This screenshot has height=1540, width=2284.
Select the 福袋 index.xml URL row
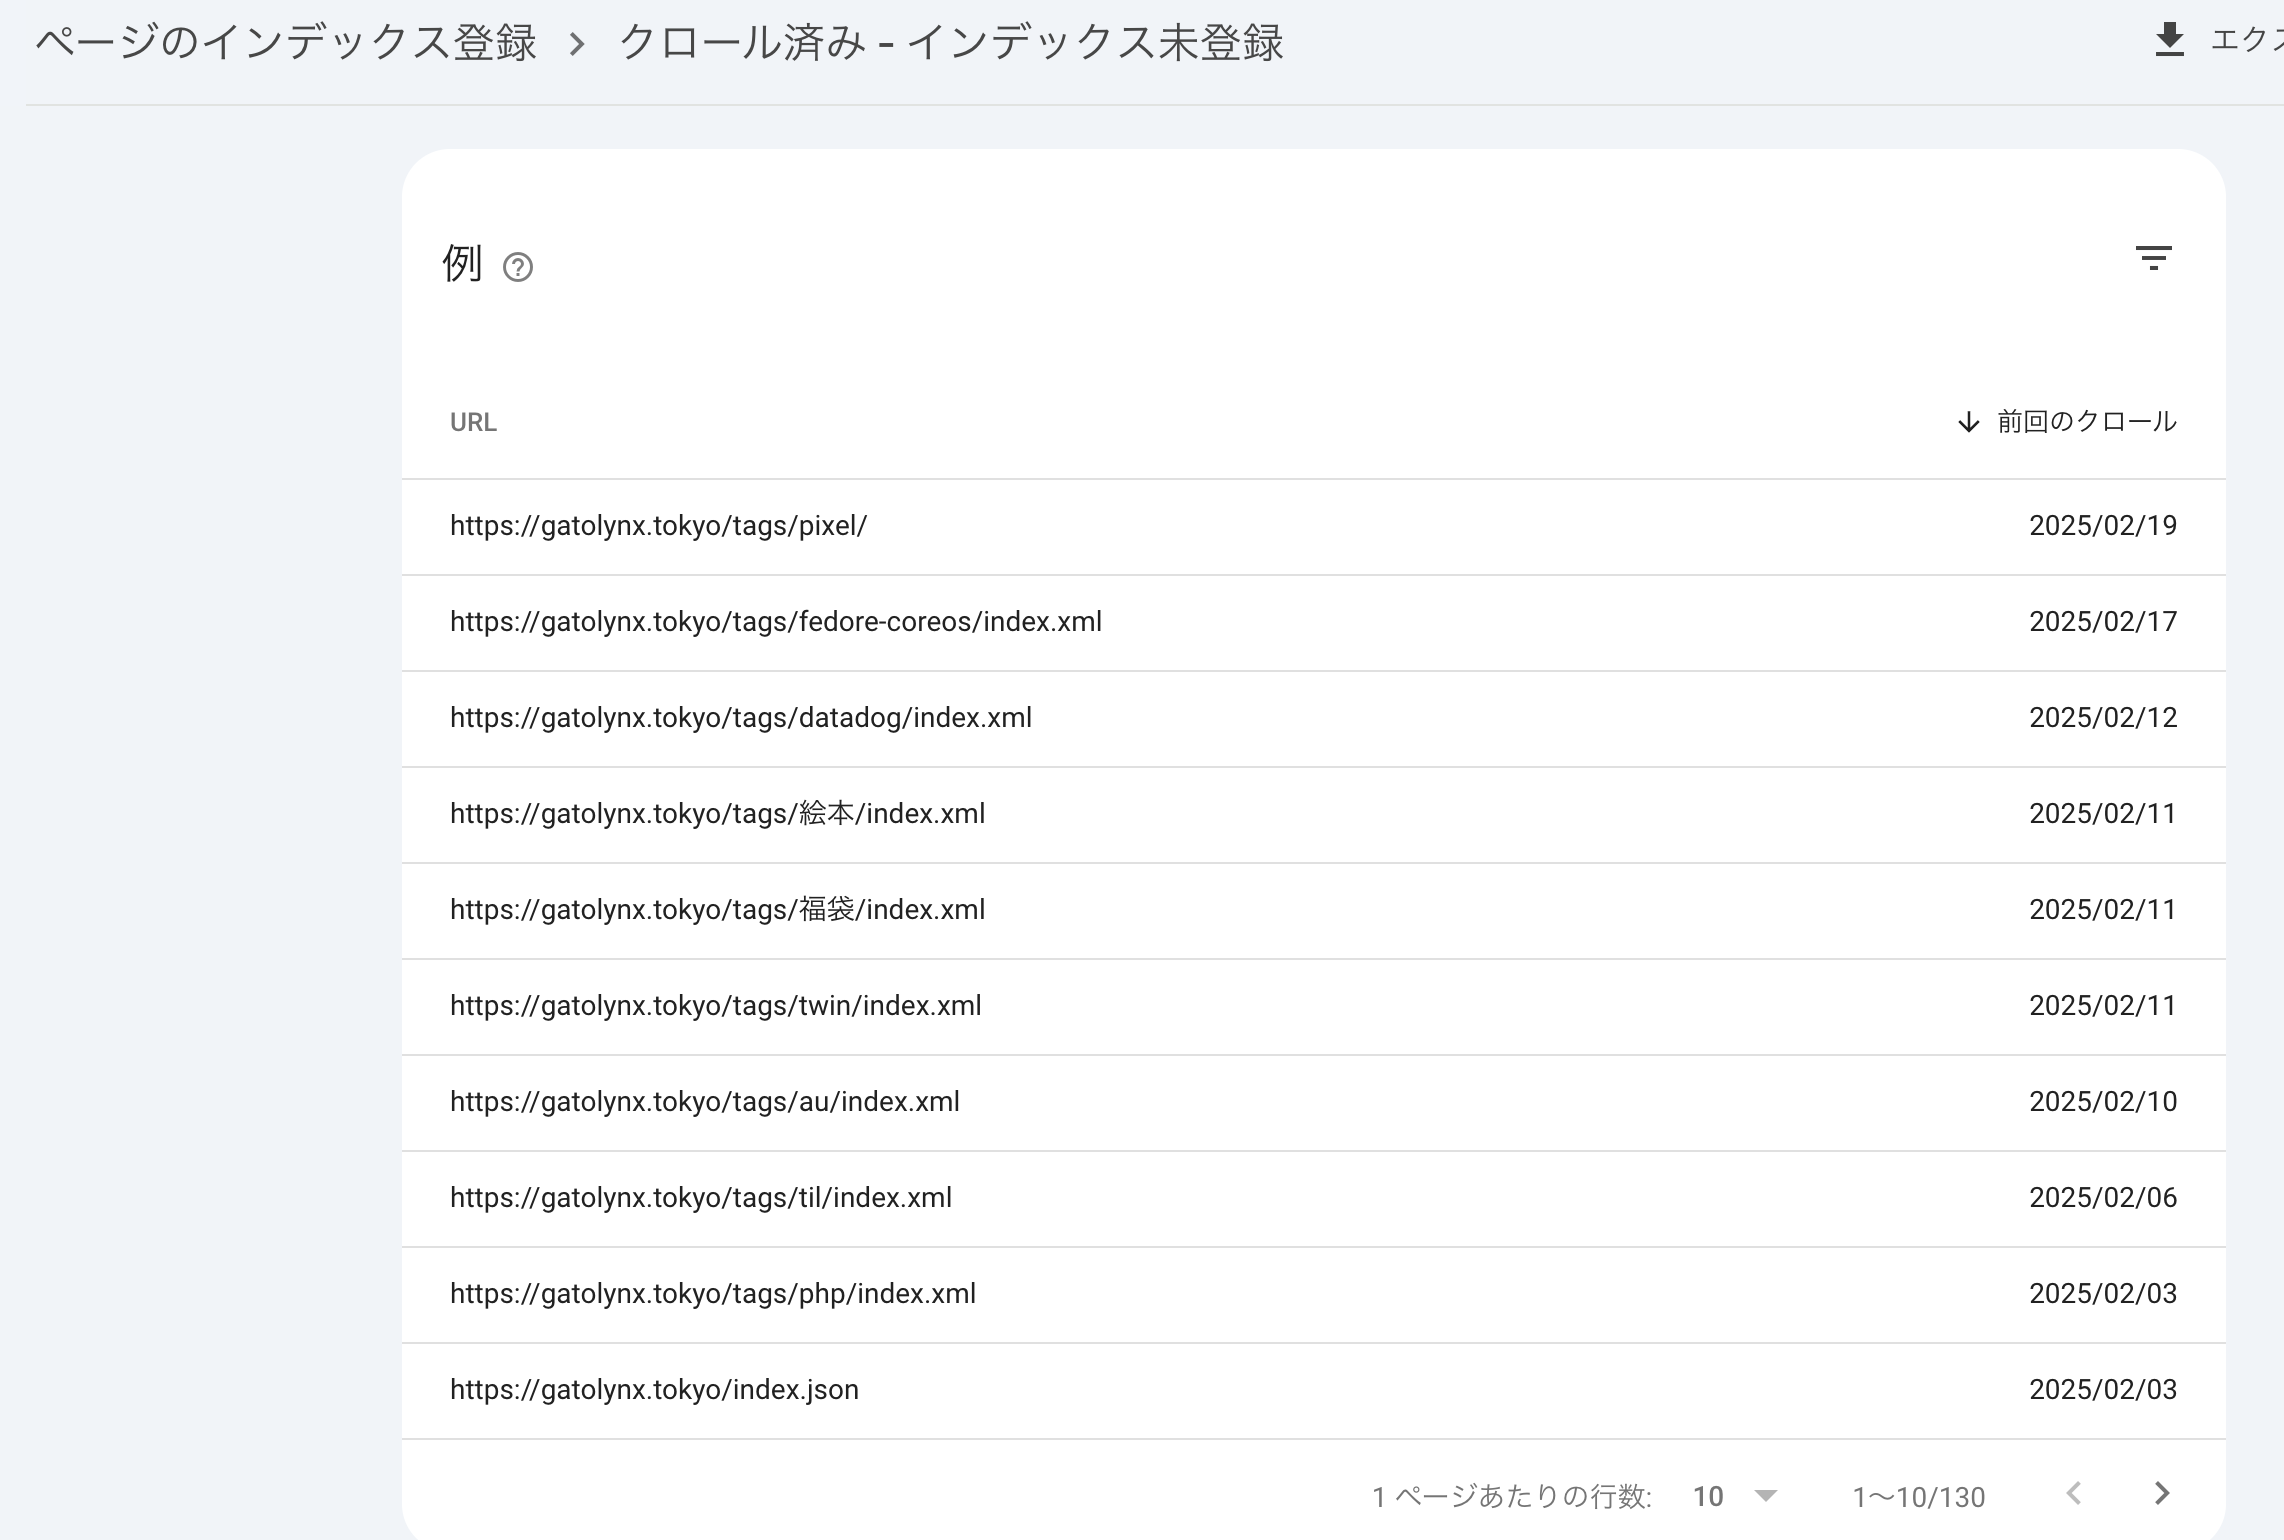pos(717,910)
